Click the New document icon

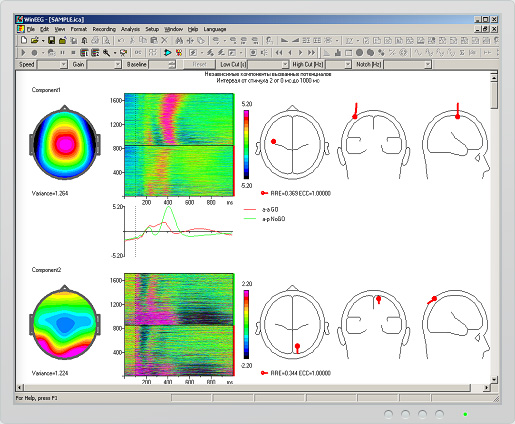coord(24,41)
